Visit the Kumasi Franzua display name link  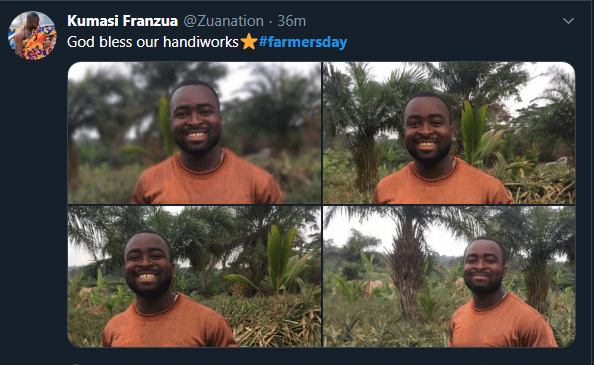click(122, 21)
